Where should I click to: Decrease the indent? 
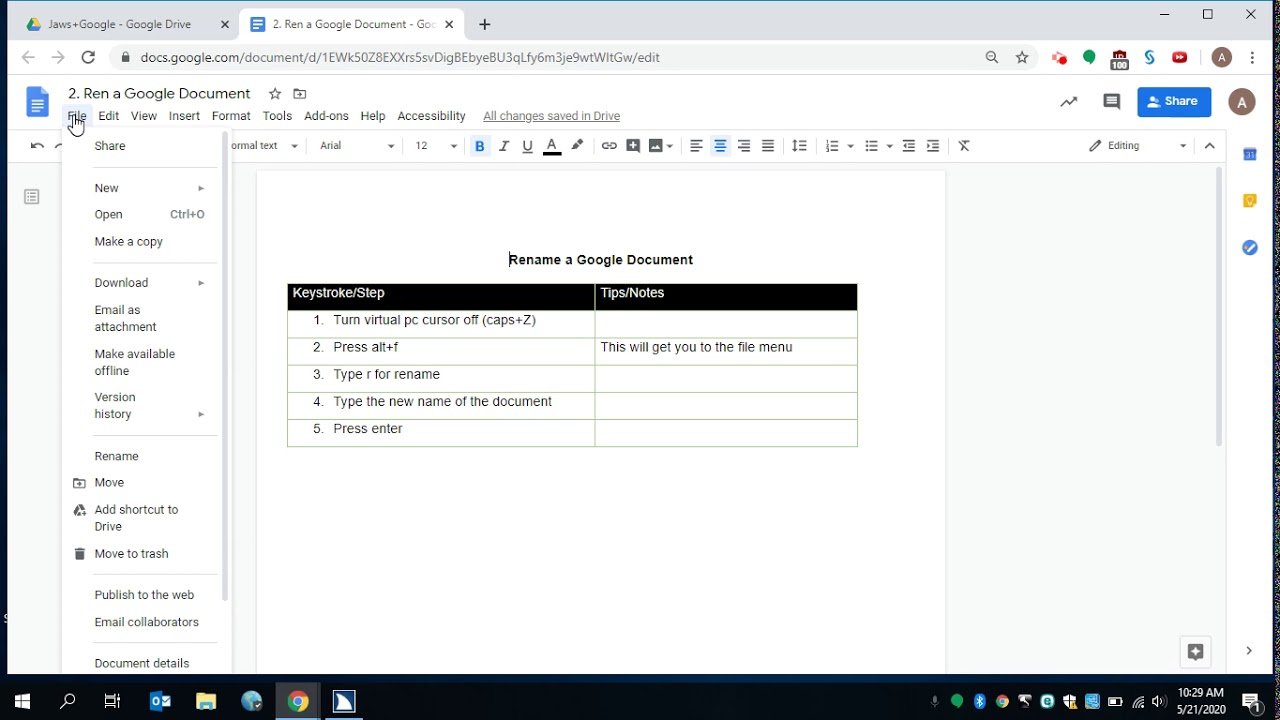click(x=909, y=146)
